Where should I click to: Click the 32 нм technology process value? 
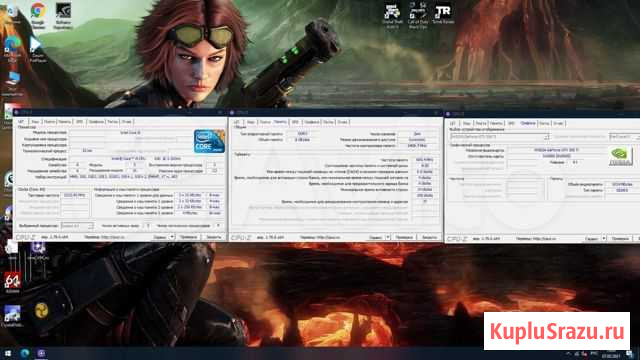(87, 151)
